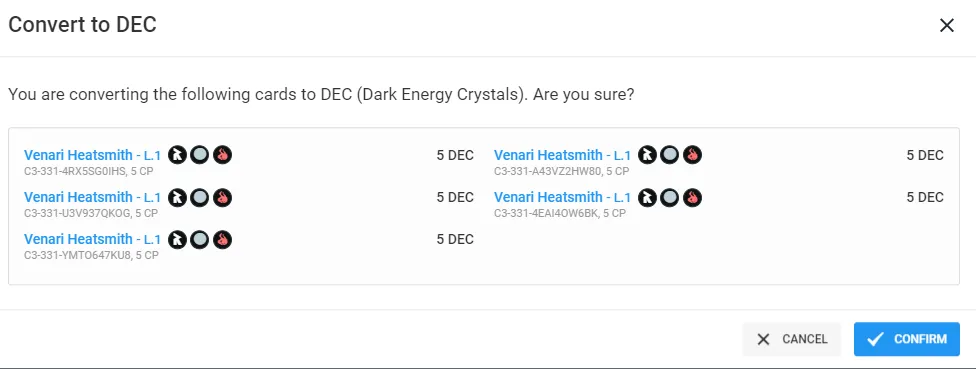Click the gray rarity circle for card 4EAI4OW6BK
The height and width of the screenshot is (369, 976).
(669, 197)
